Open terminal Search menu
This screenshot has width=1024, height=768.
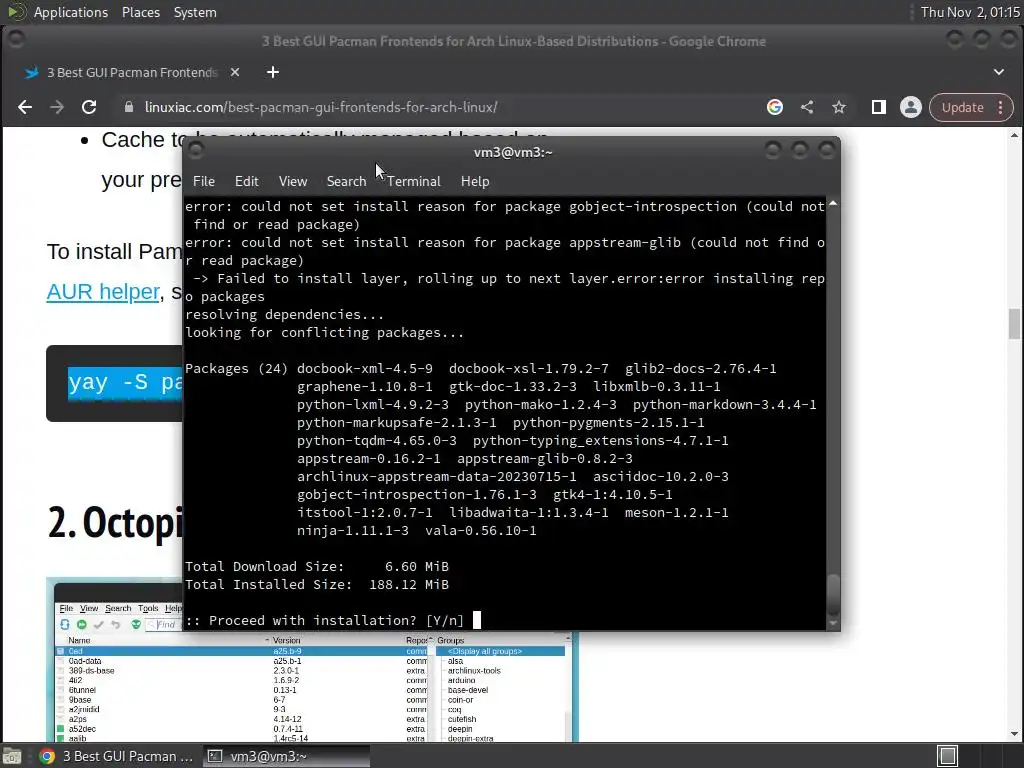click(x=346, y=181)
